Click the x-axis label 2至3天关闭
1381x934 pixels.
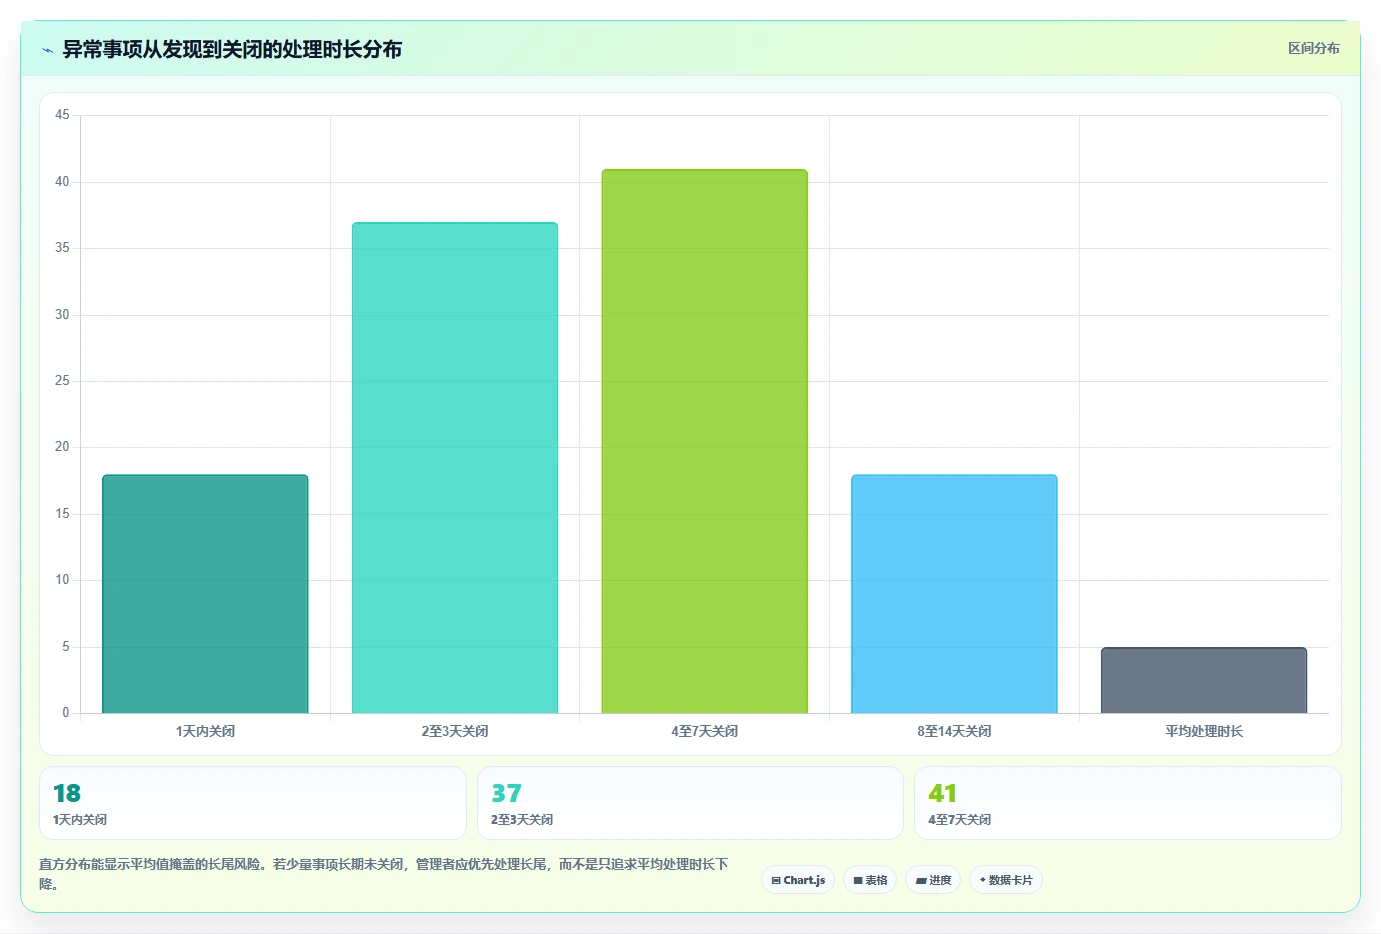pyautogui.click(x=455, y=731)
